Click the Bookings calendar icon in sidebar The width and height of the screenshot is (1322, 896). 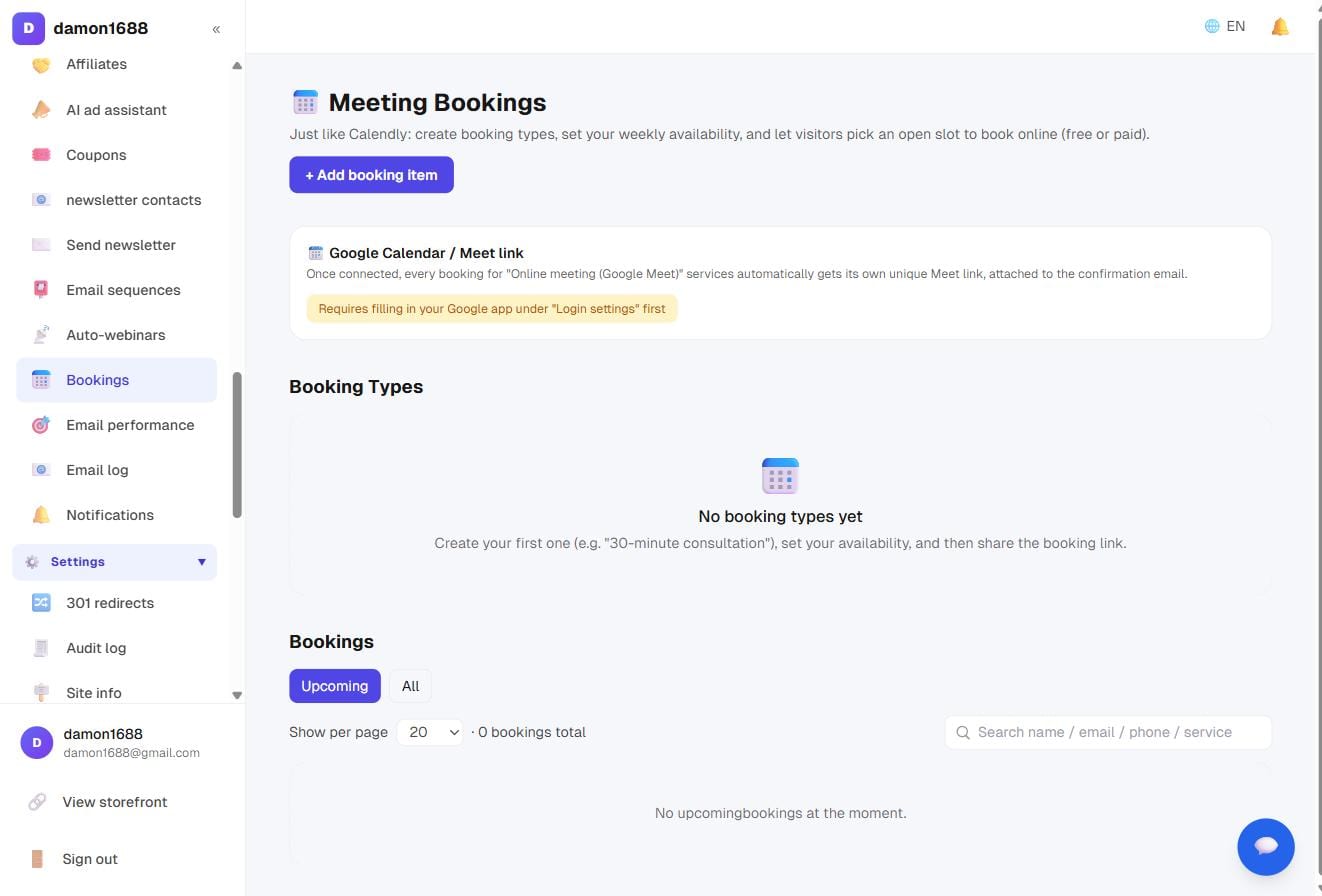[41, 380]
